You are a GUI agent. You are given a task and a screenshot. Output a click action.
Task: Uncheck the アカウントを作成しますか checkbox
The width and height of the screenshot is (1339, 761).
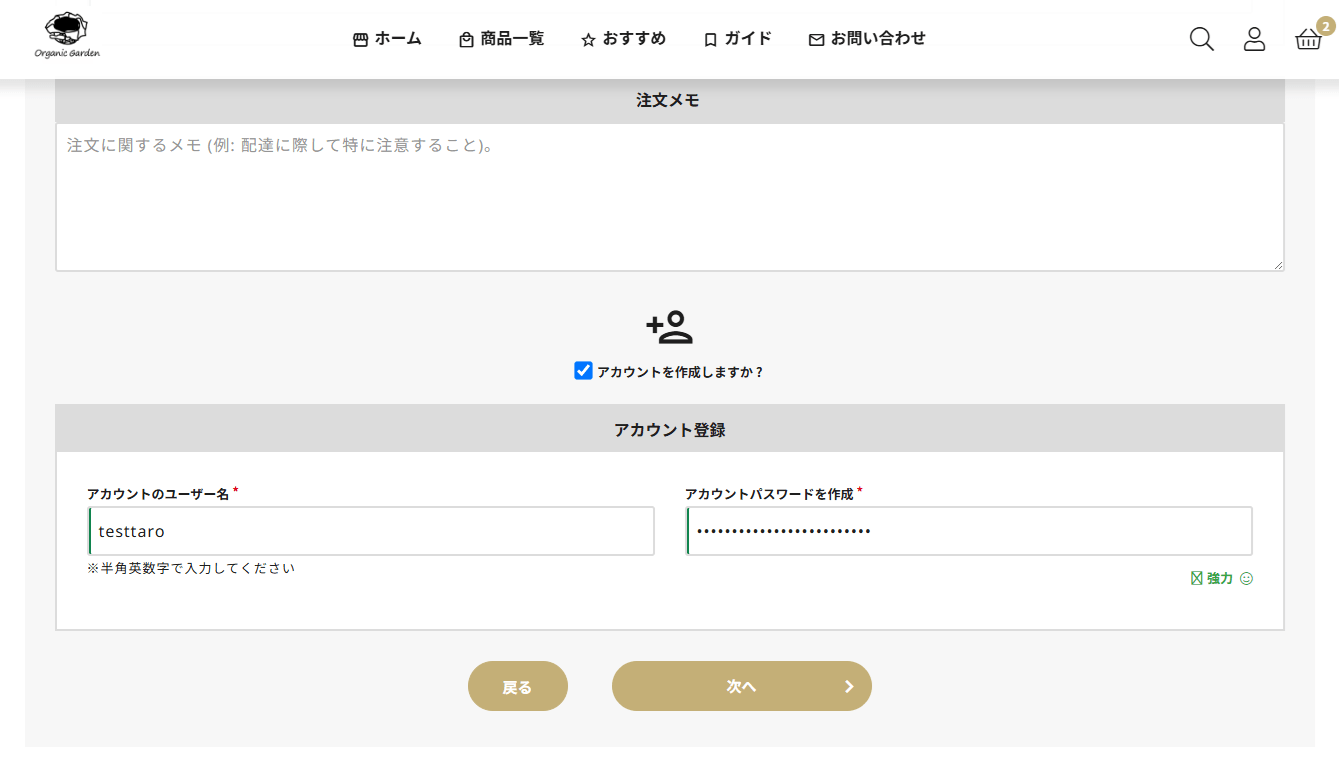point(584,371)
